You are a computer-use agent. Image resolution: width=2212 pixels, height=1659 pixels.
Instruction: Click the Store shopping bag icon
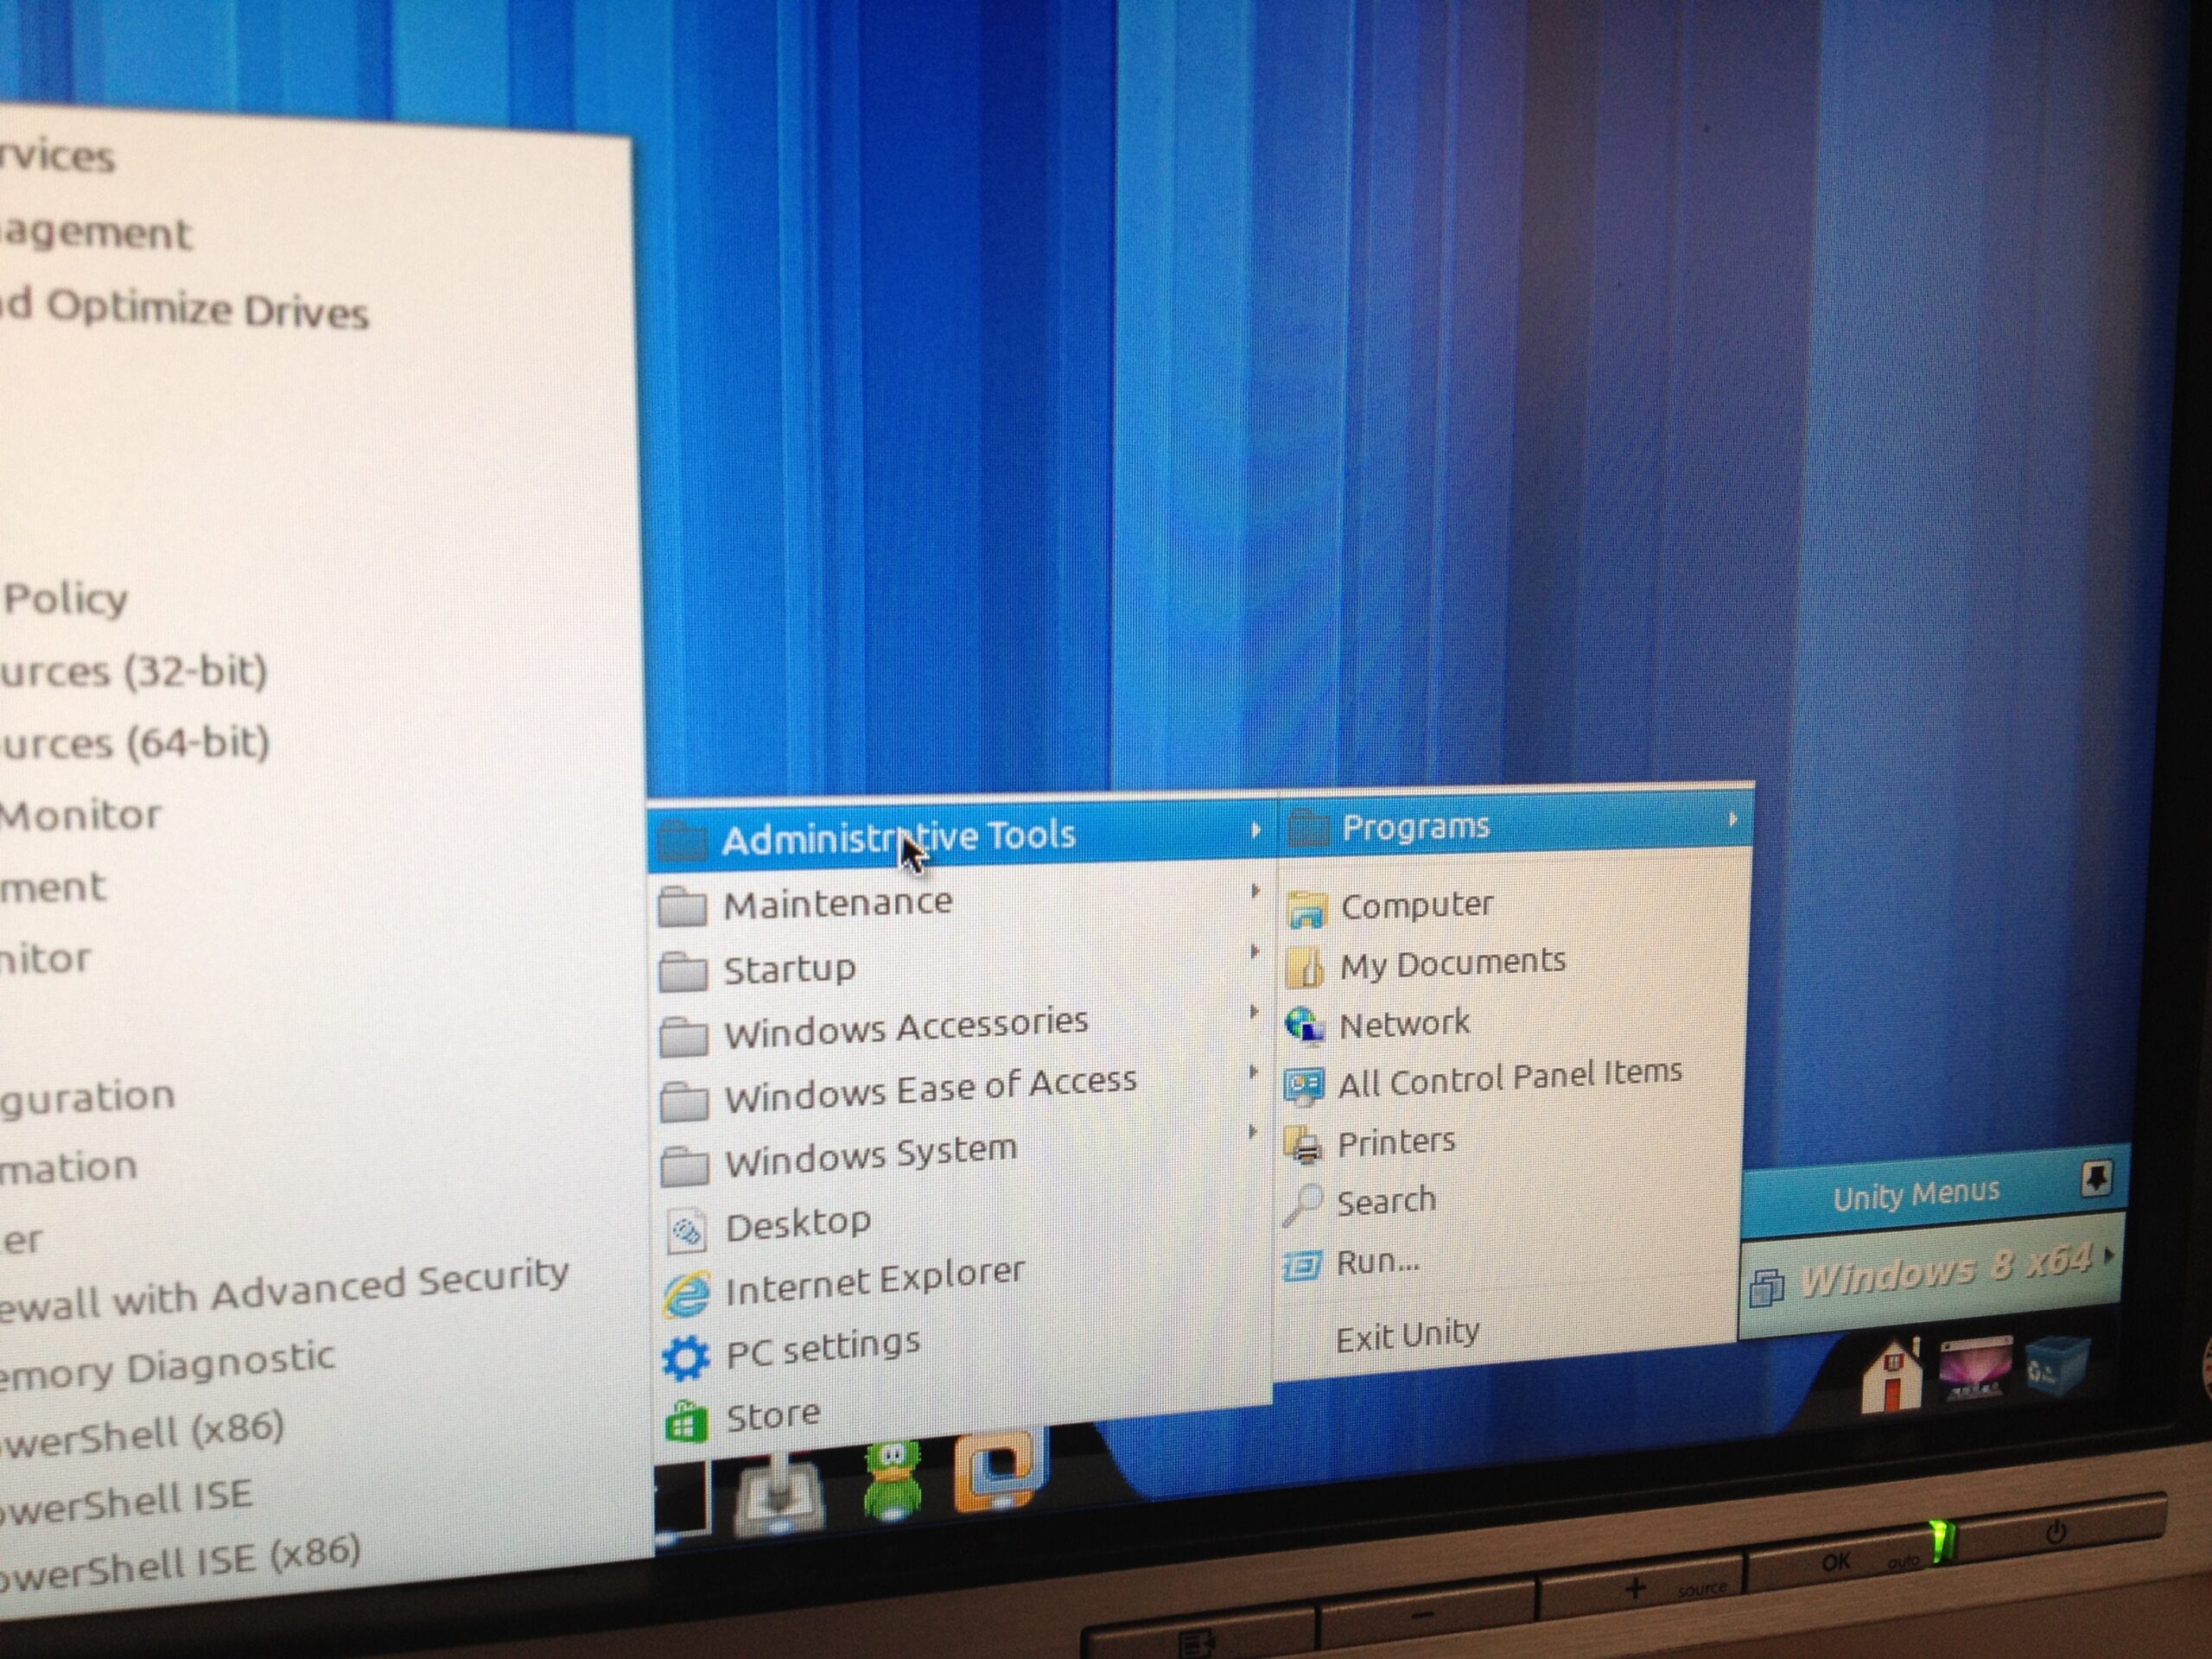pos(686,1422)
